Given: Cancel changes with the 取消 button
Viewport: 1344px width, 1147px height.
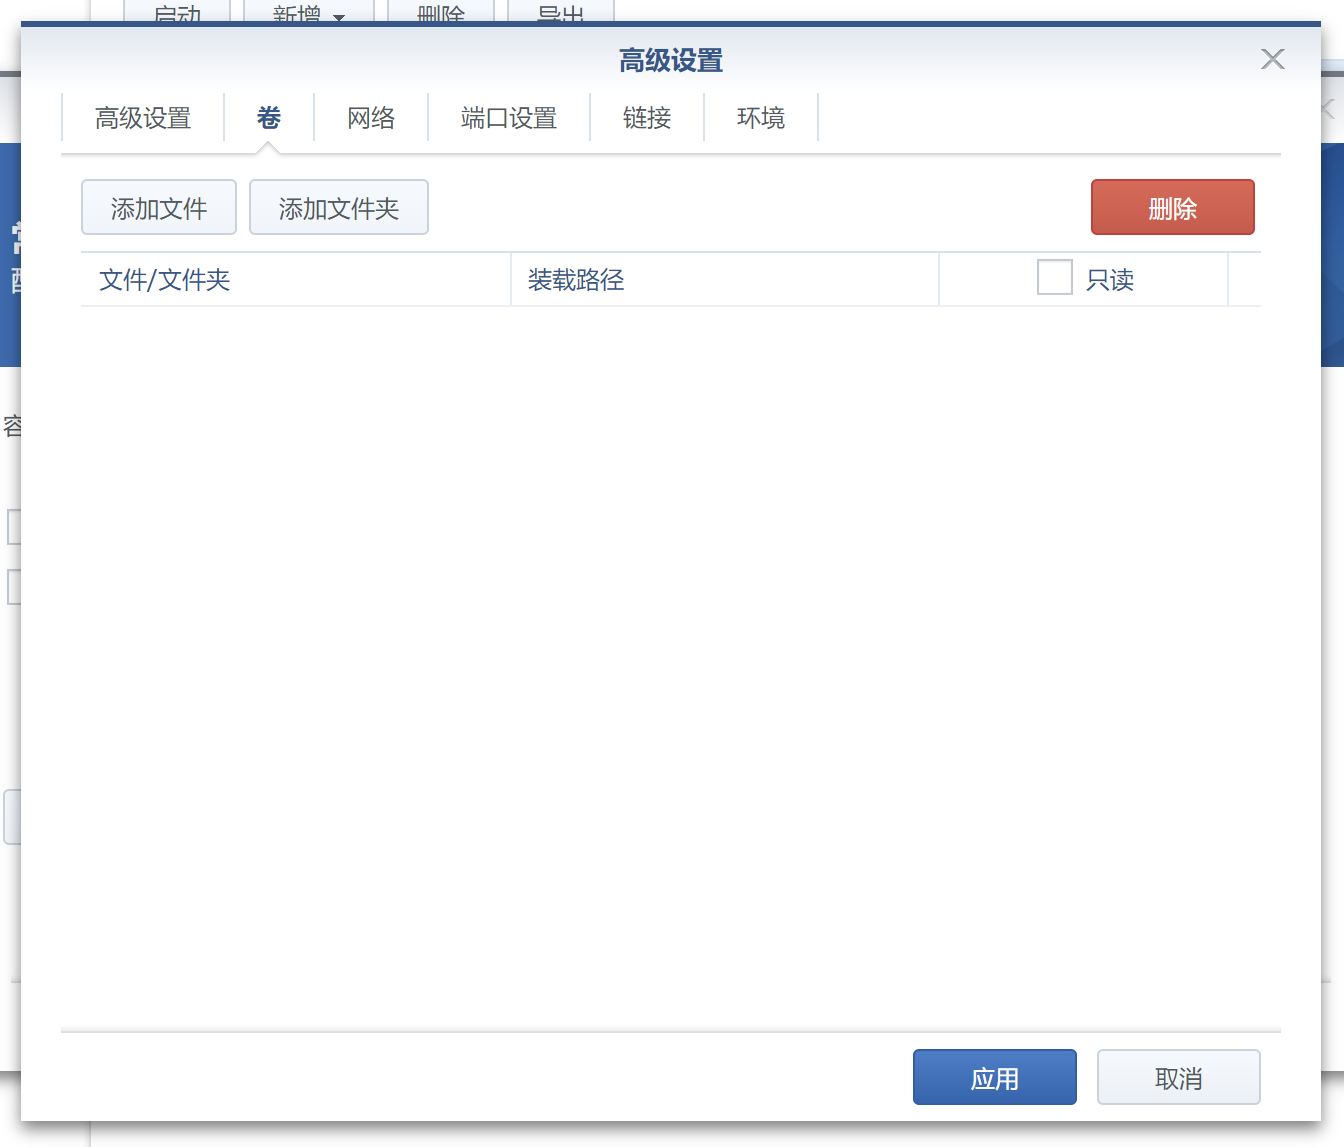Looking at the screenshot, I should coord(1178,1078).
